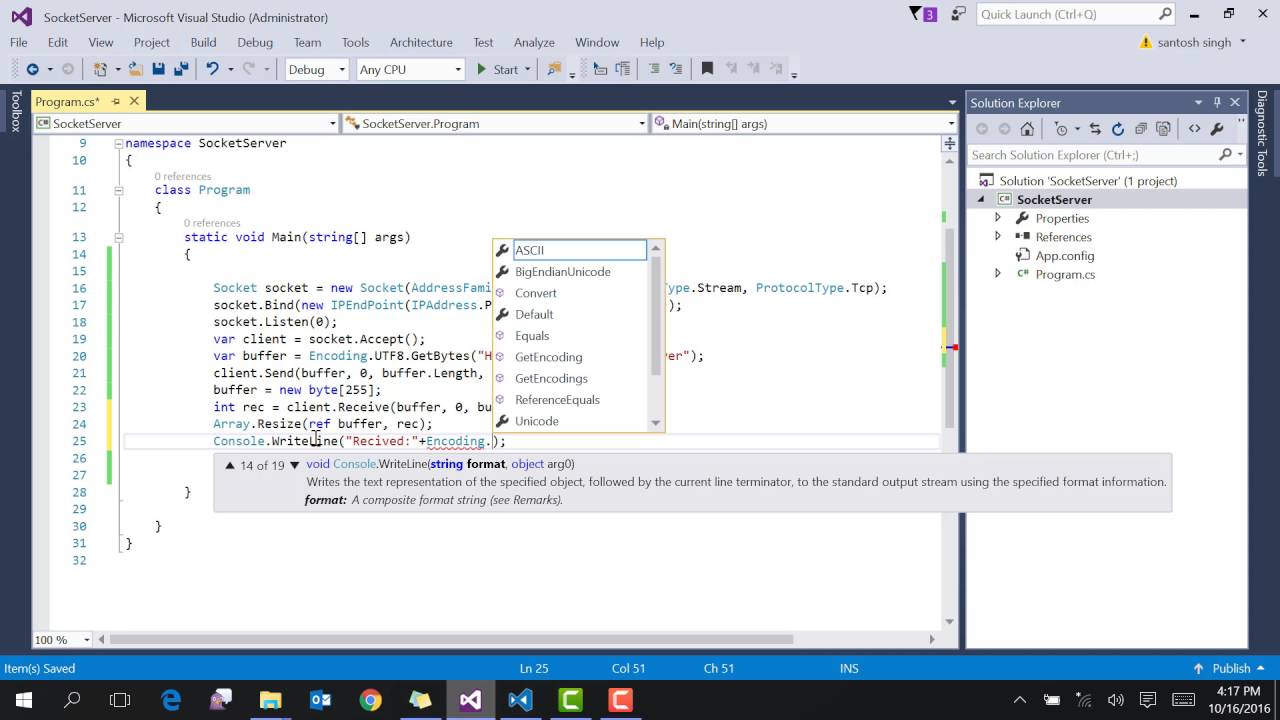This screenshot has height=720, width=1280.
Task: Open the Analyze menu
Action: click(534, 42)
